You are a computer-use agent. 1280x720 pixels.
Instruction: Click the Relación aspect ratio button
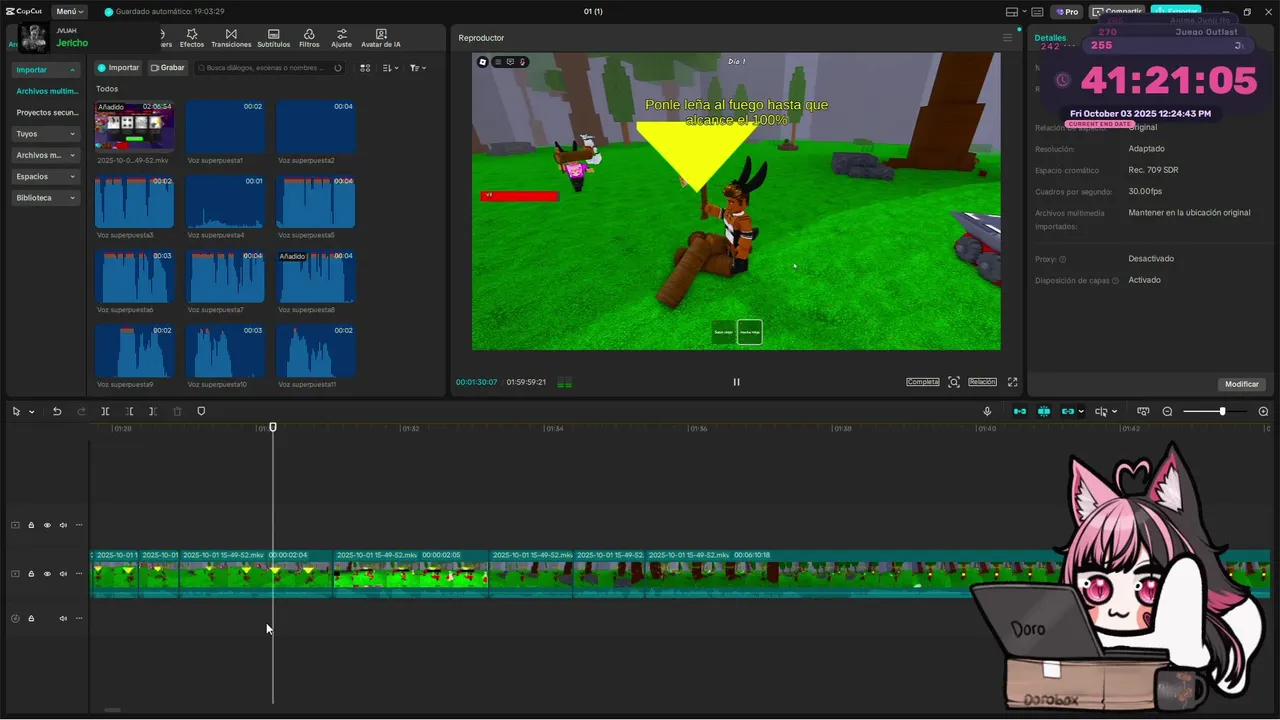click(x=982, y=382)
